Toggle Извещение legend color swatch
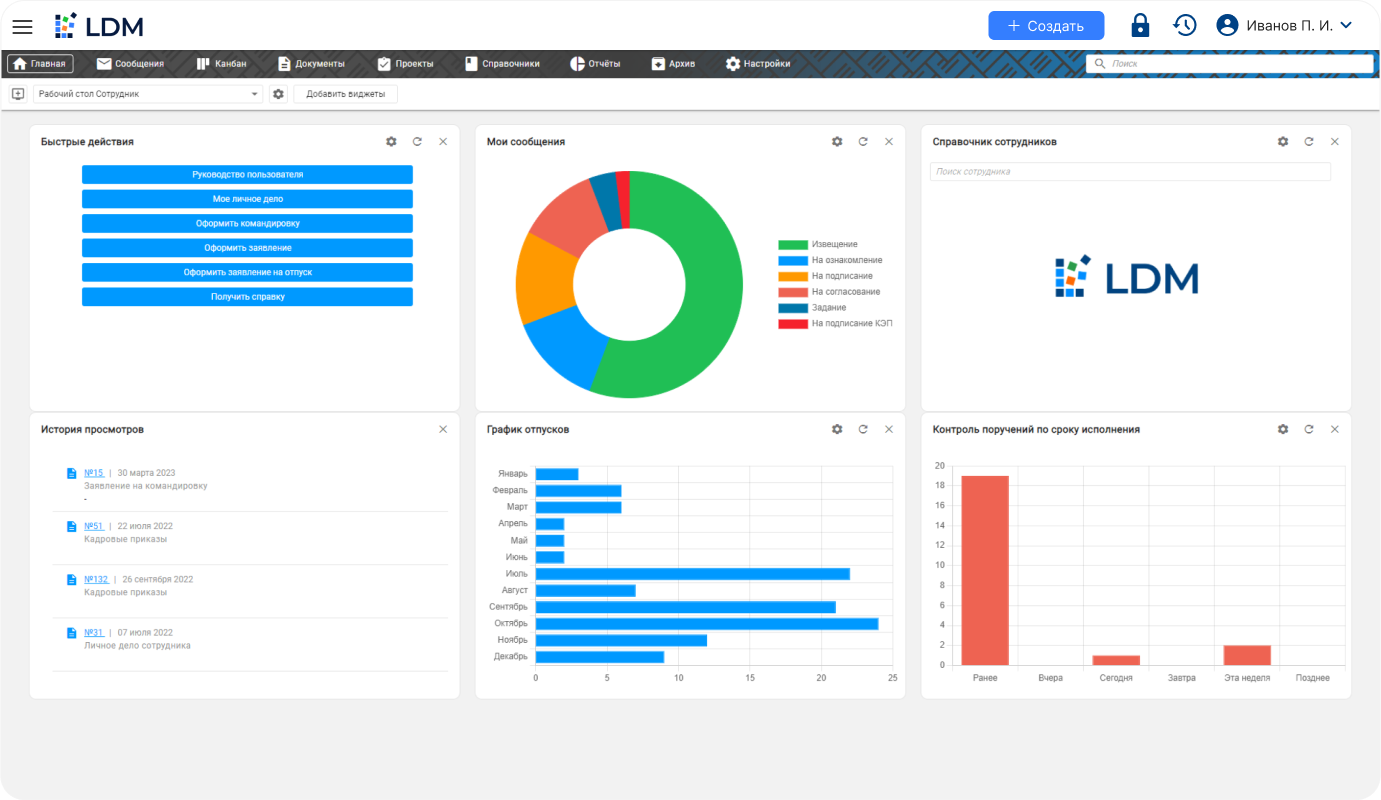Image resolution: width=1381 pixels, height=800 pixels. point(793,245)
